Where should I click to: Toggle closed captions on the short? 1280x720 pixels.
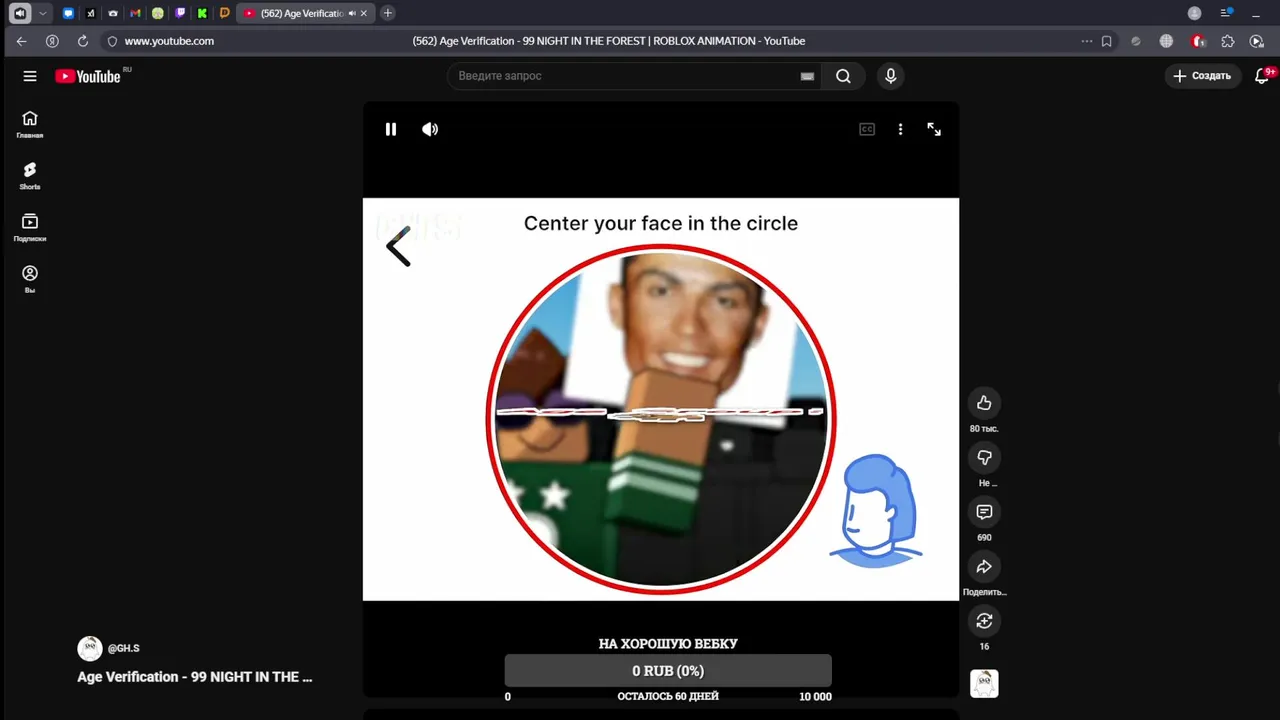tap(867, 129)
